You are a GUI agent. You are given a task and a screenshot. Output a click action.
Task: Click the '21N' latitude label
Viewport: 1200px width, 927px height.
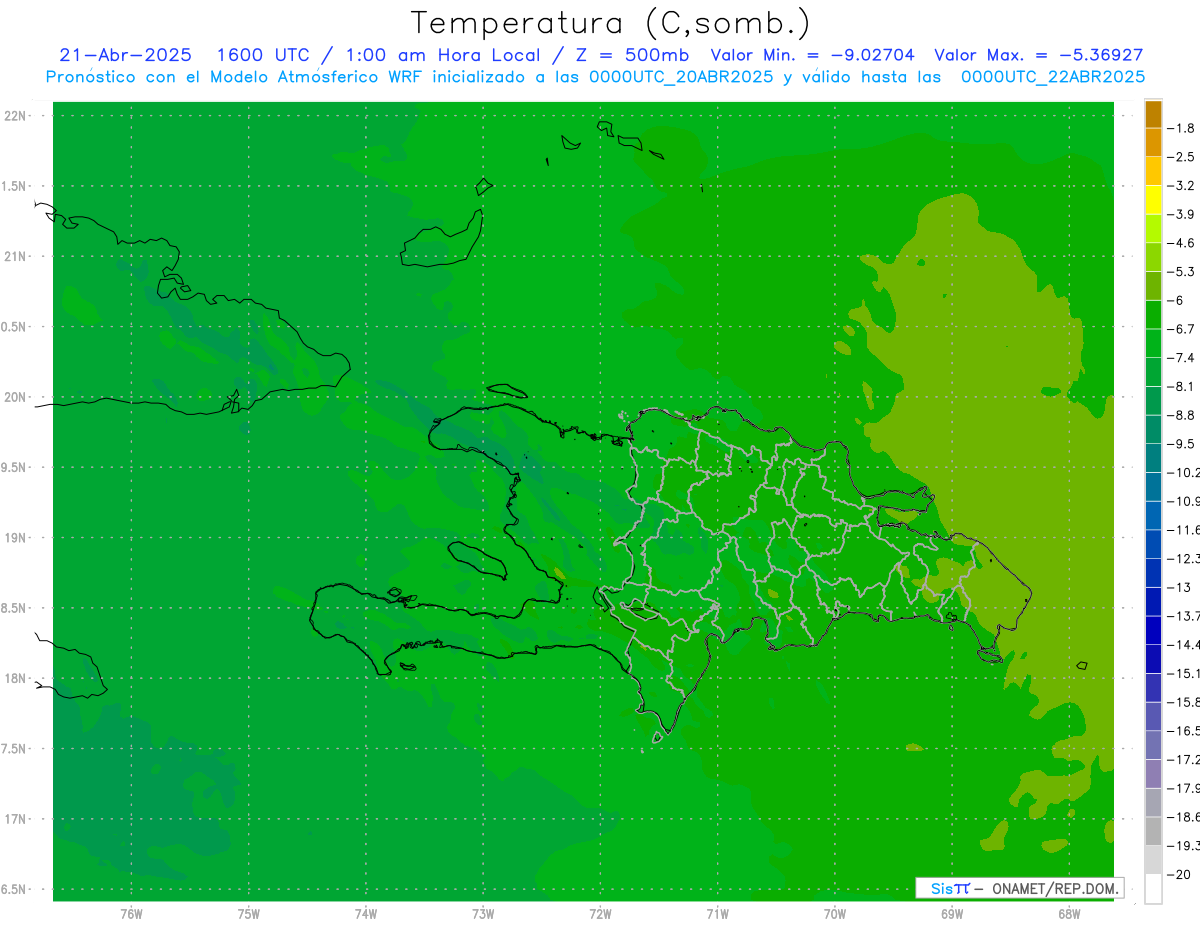[x=15, y=257]
